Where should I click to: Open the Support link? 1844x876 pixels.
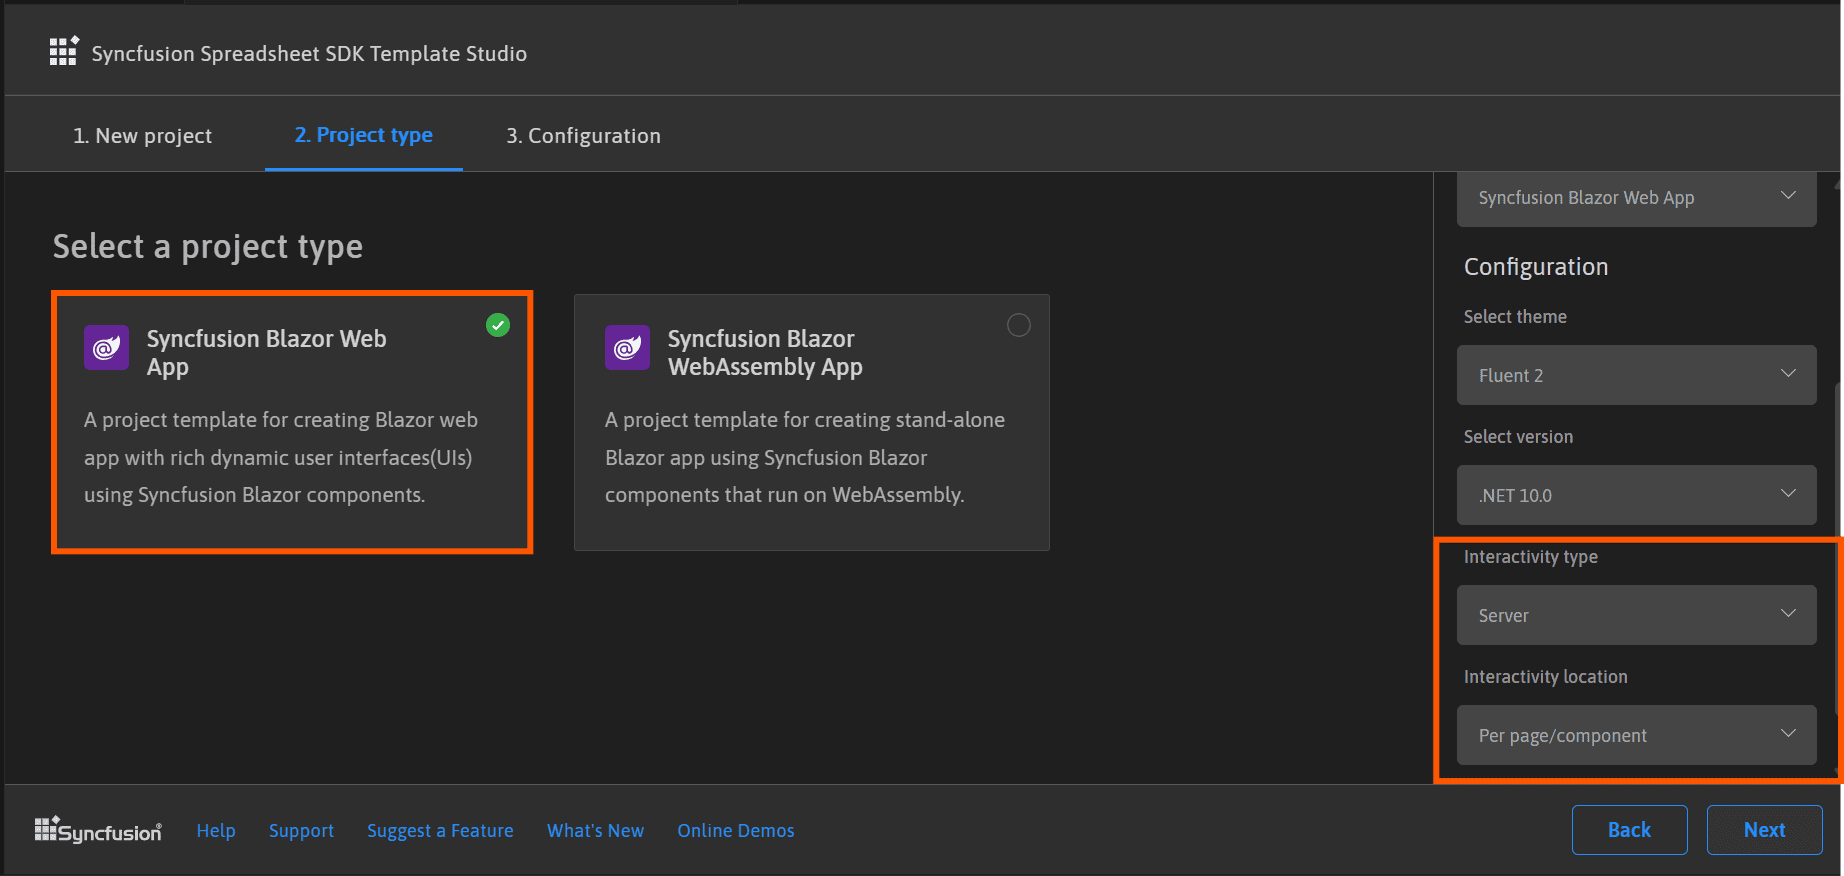[x=301, y=831]
